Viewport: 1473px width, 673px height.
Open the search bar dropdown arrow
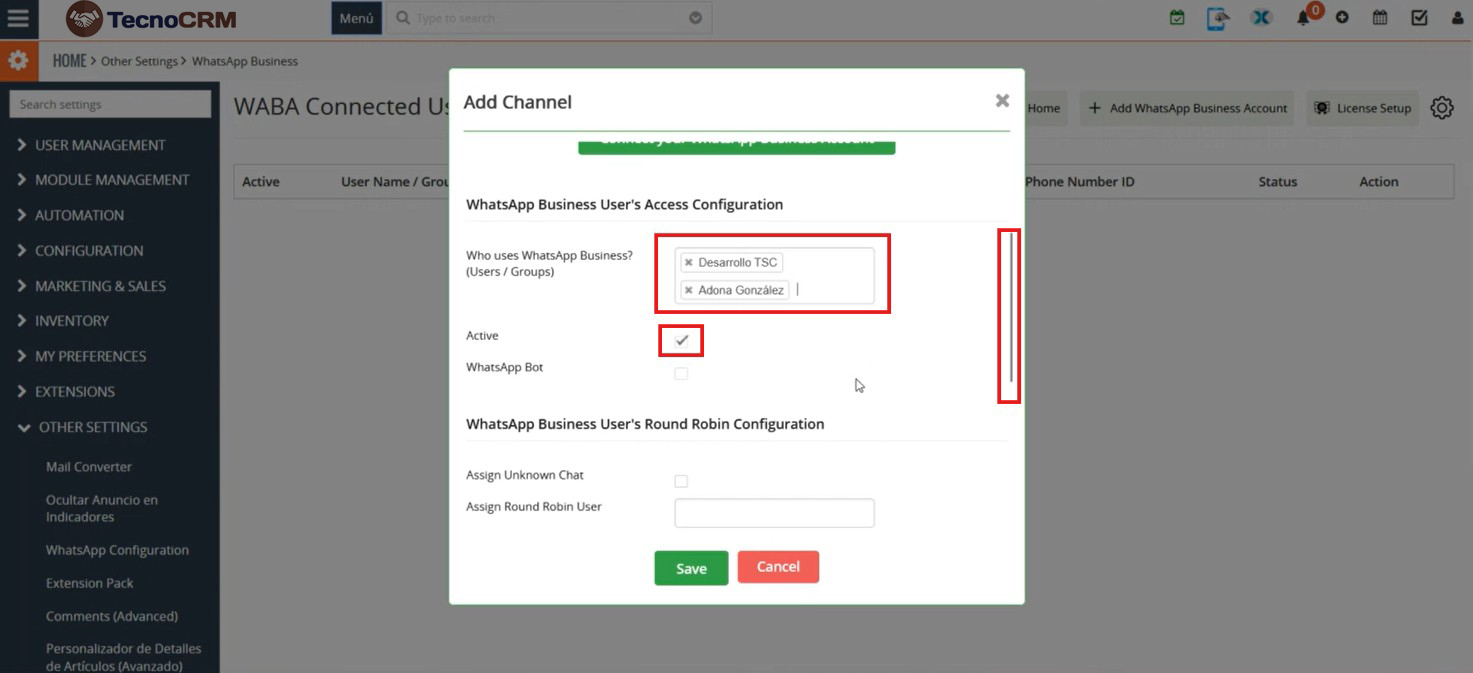[696, 18]
